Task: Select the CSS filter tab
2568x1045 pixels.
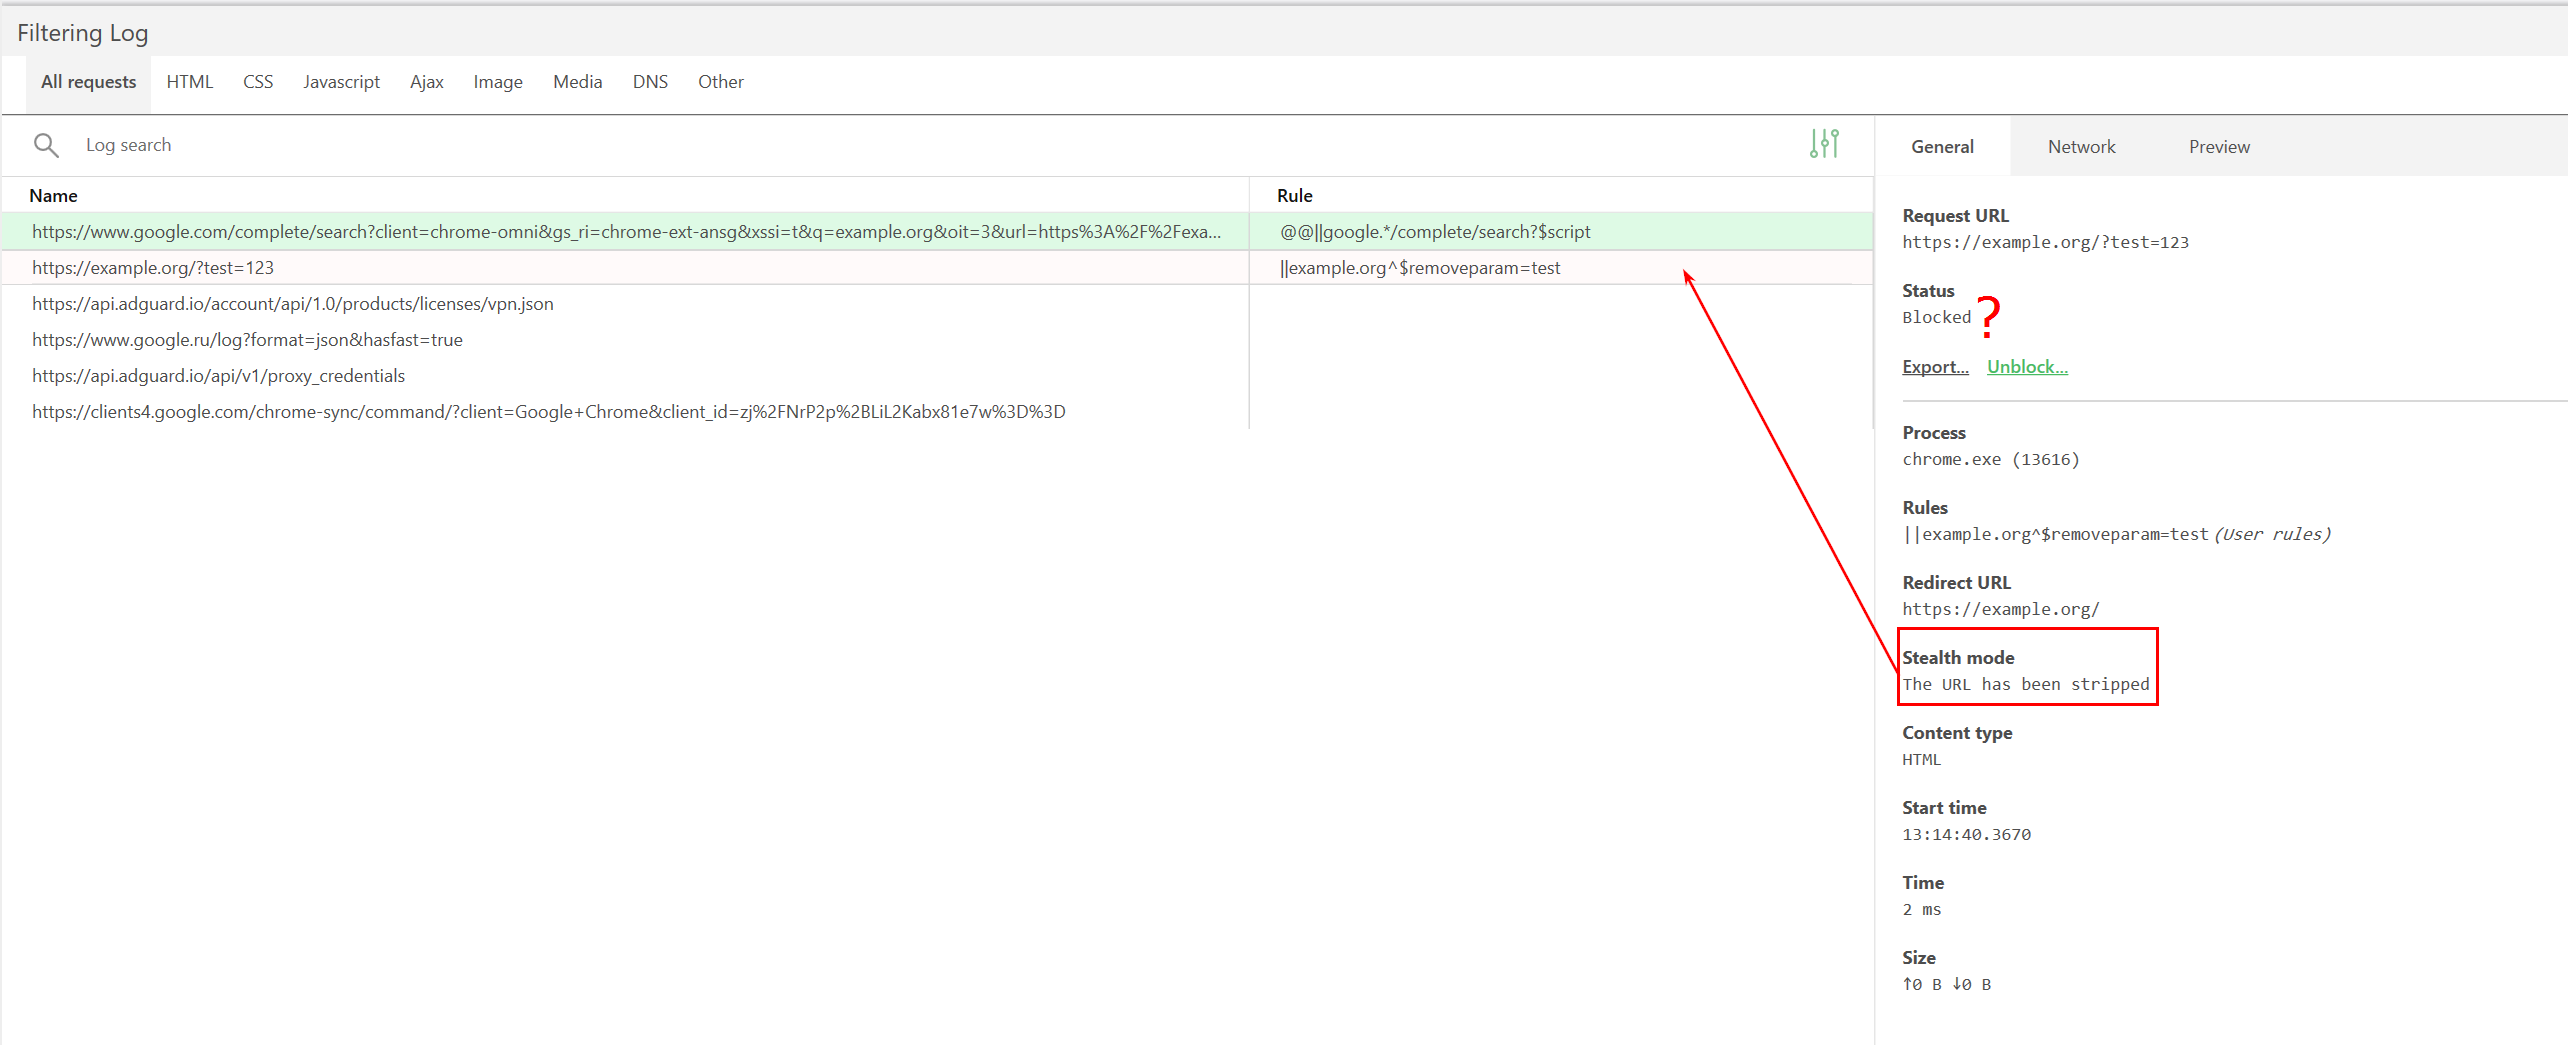Action: pos(257,82)
